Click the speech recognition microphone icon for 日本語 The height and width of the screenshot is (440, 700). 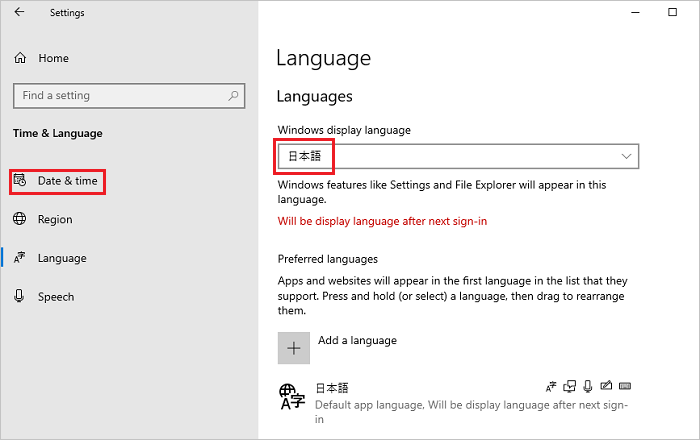click(588, 386)
